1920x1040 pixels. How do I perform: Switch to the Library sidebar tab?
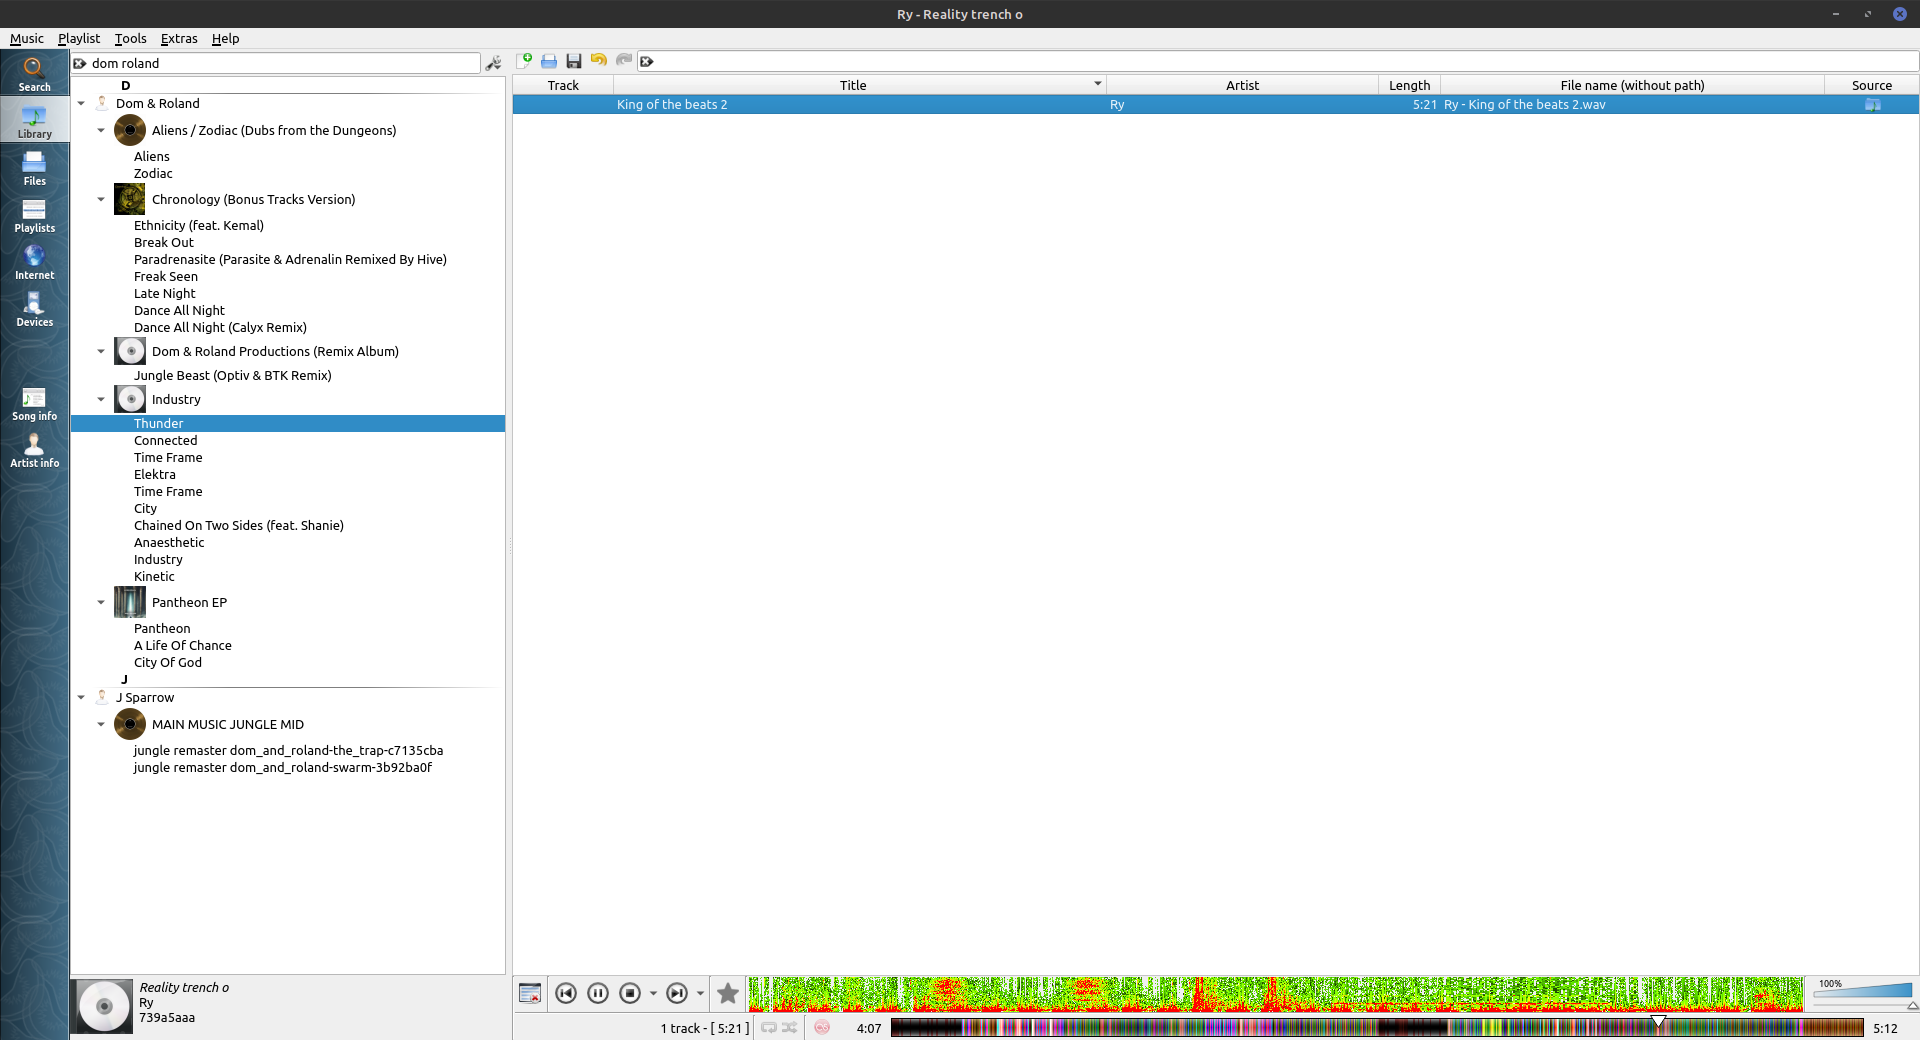[x=34, y=122]
